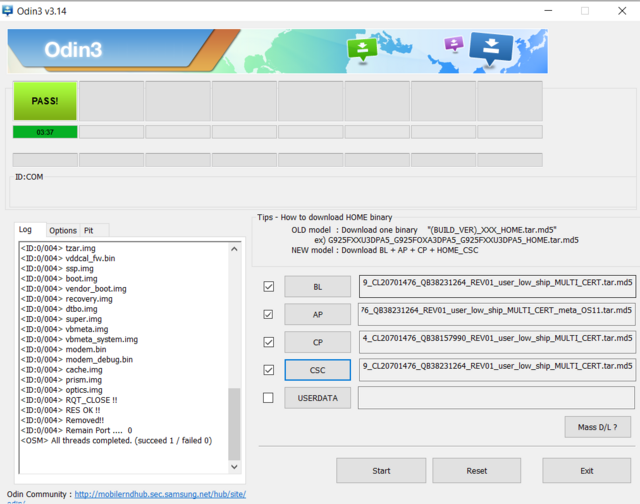Click the Reset button
This screenshot has width=640, height=504.
[x=477, y=471]
